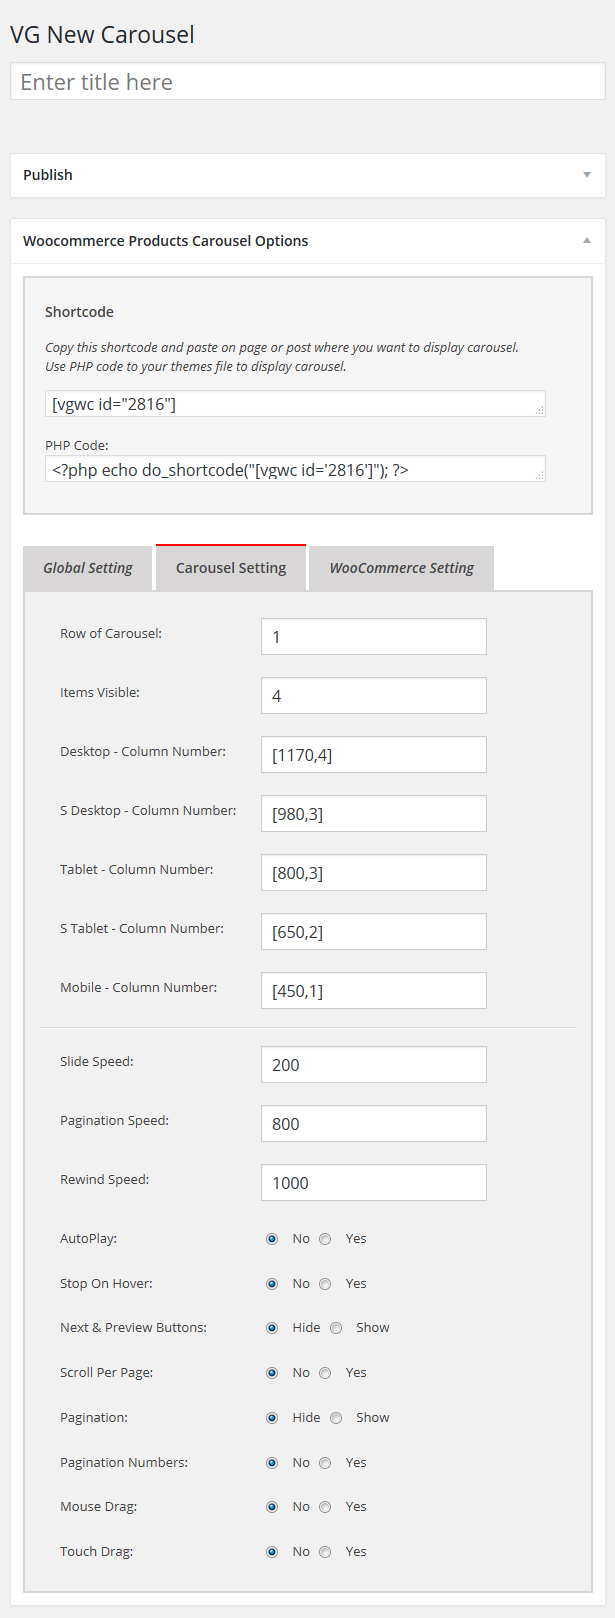Choose Show for Next & Preview Buttons
Image resolution: width=615 pixels, height=1618 pixels.
click(x=336, y=1328)
